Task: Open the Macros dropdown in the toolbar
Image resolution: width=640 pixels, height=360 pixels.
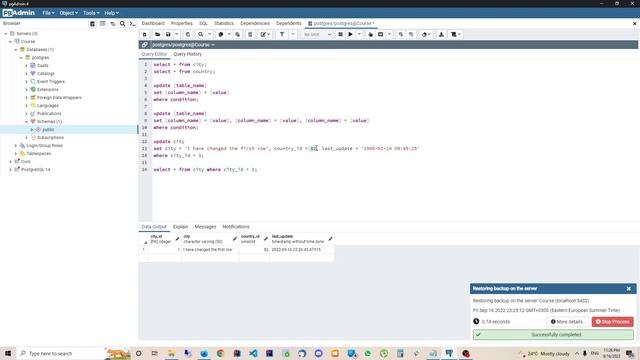Action: 455,34
